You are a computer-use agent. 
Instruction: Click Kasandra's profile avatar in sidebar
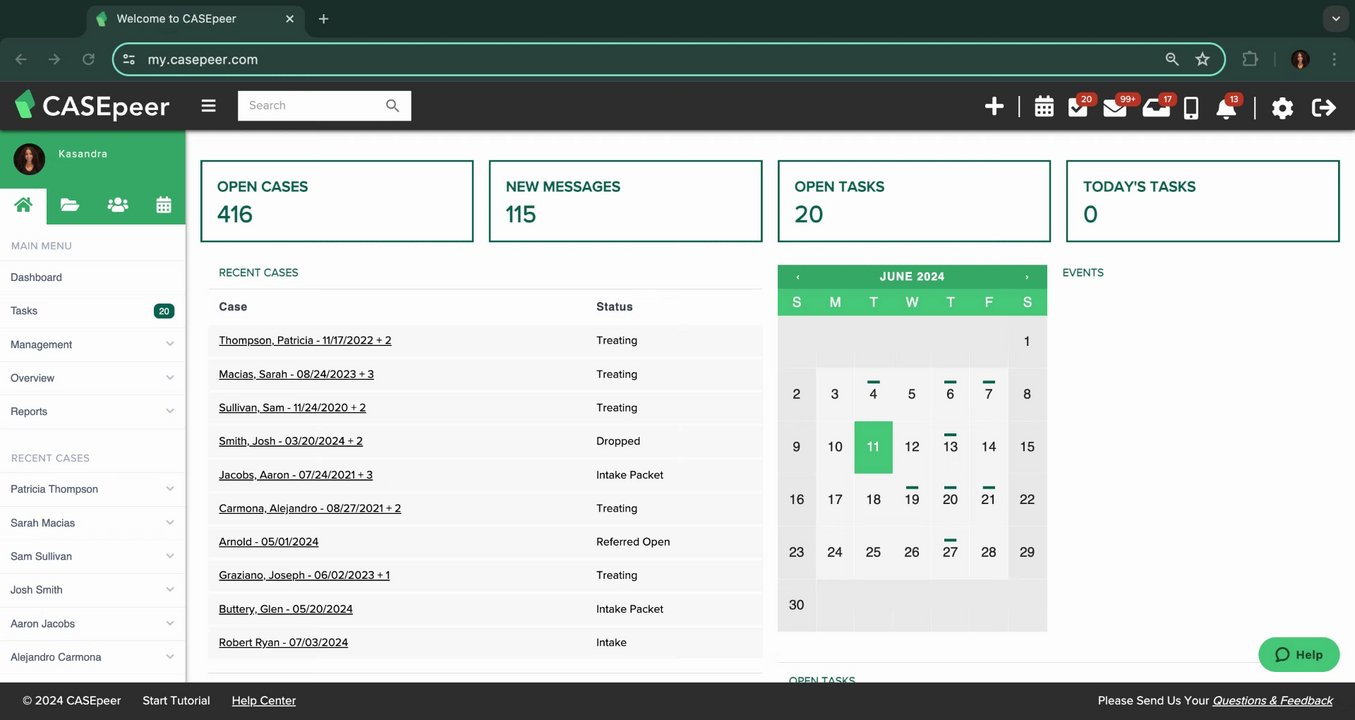pyautogui.click(x=29, y=159)
